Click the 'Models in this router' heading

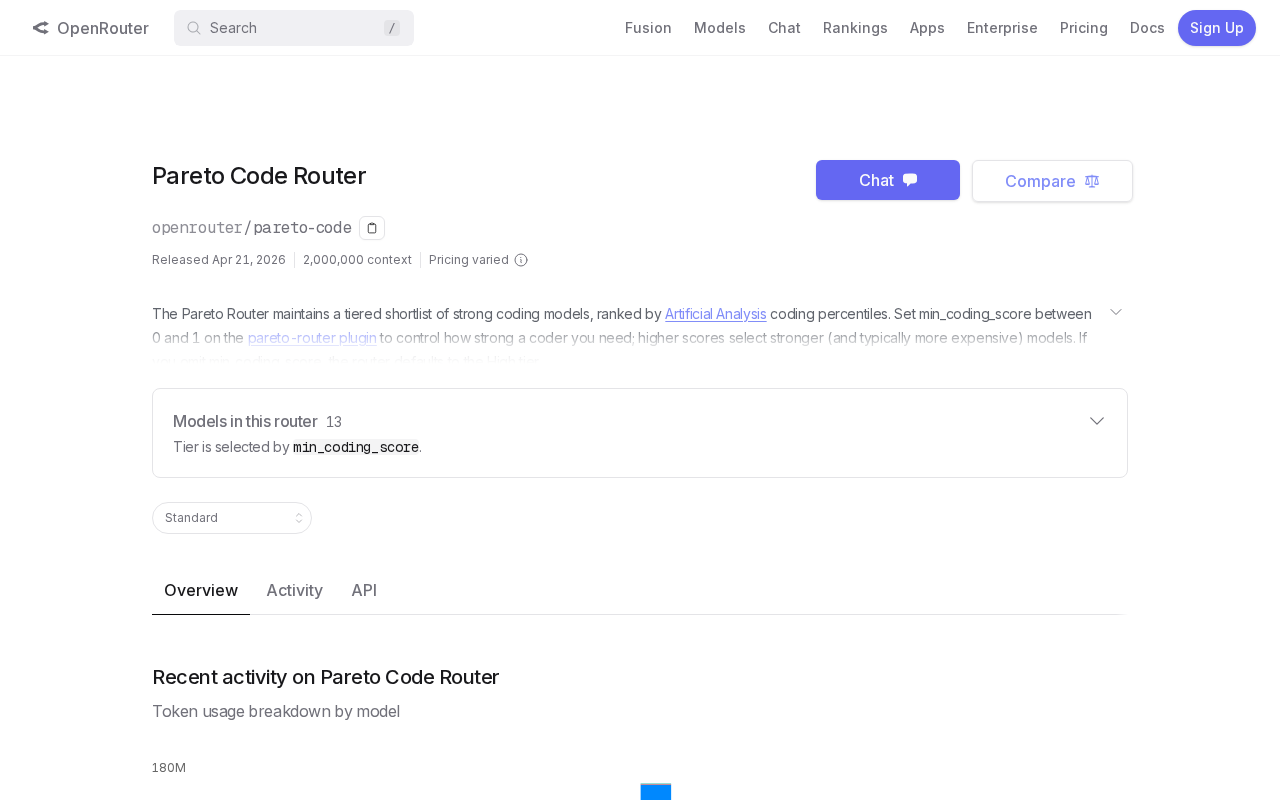point(245,421)
